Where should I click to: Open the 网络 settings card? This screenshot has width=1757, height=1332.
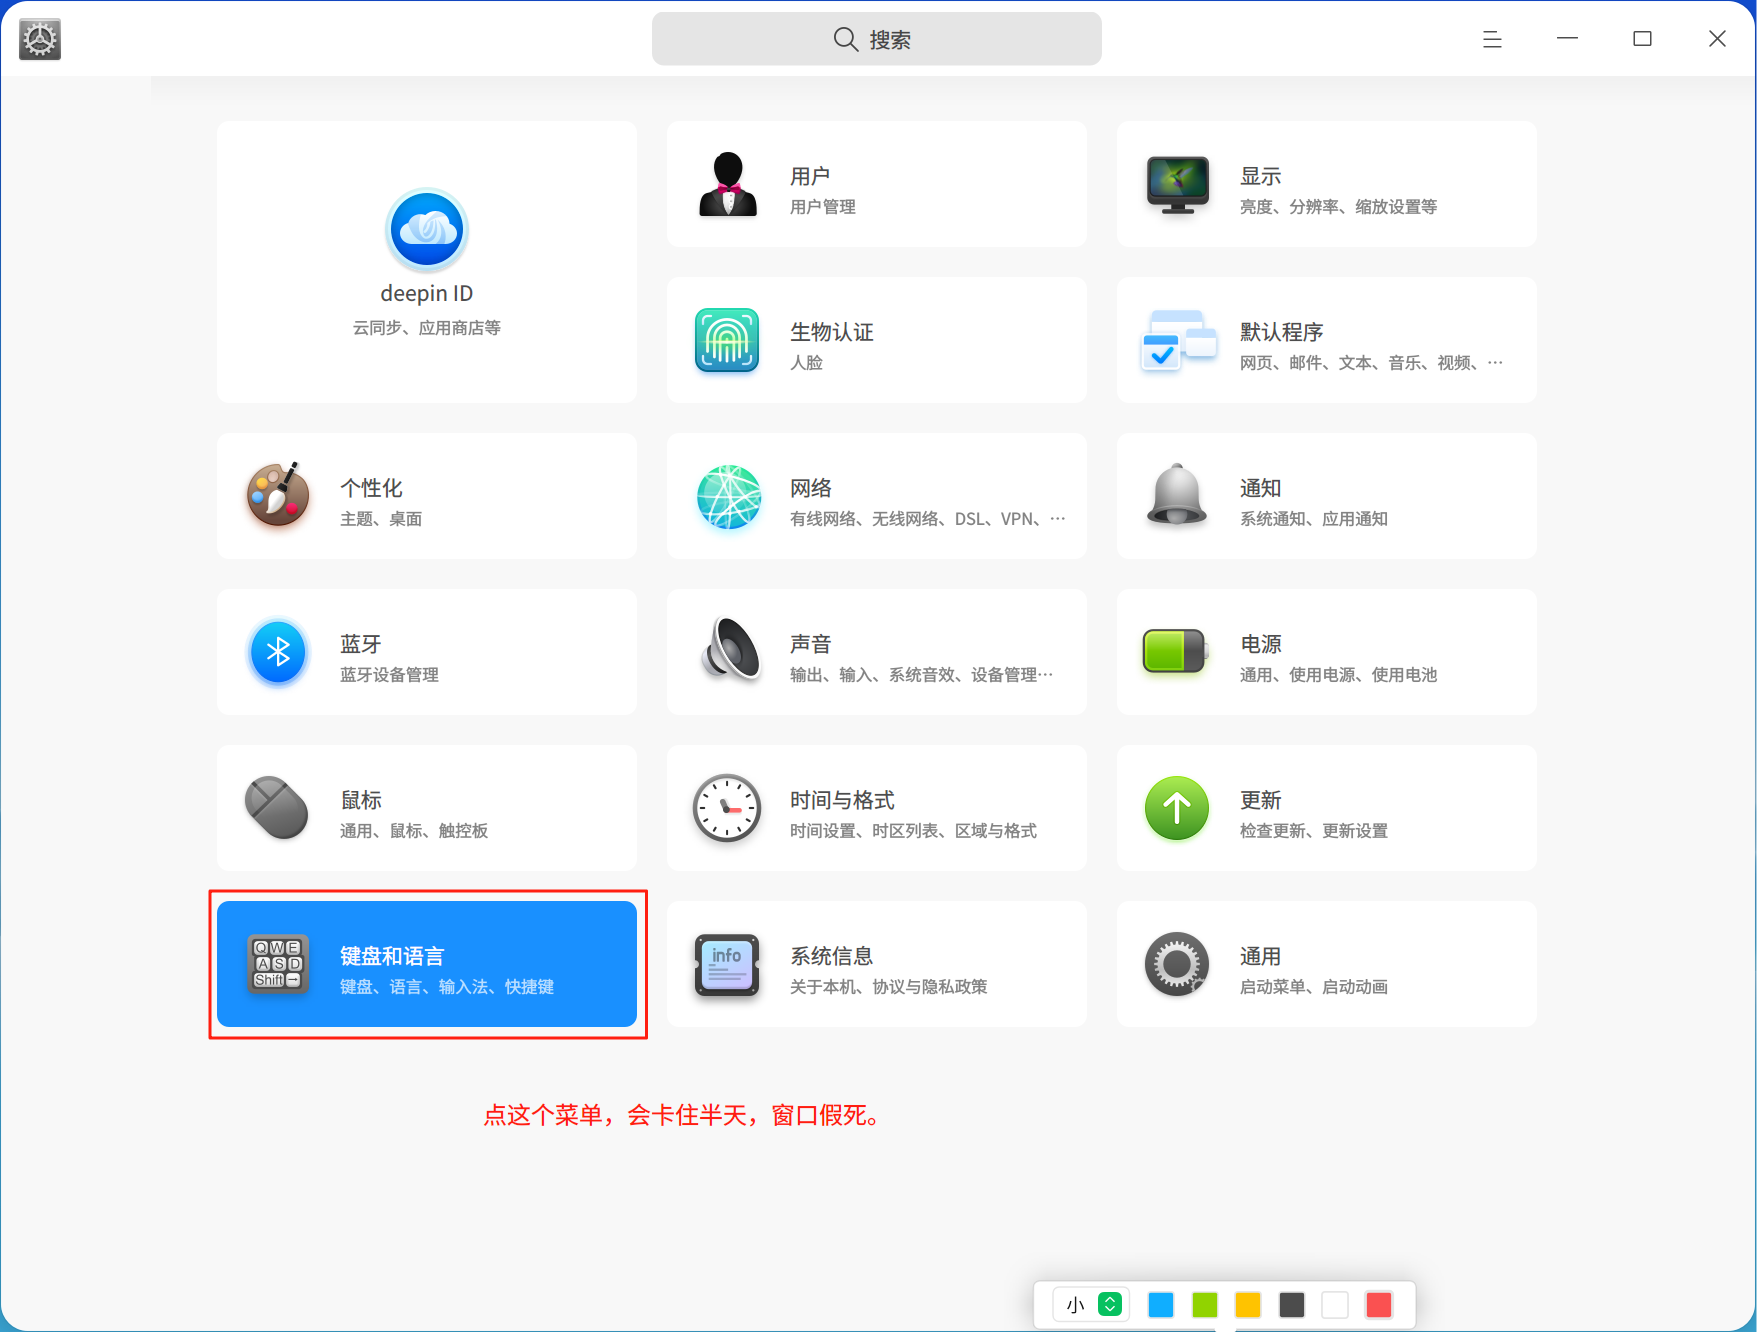click(877, 496)
